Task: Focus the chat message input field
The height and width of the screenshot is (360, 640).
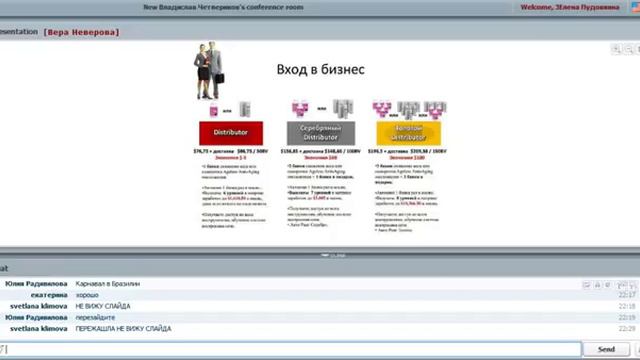Action: click(x=290, y=349)
